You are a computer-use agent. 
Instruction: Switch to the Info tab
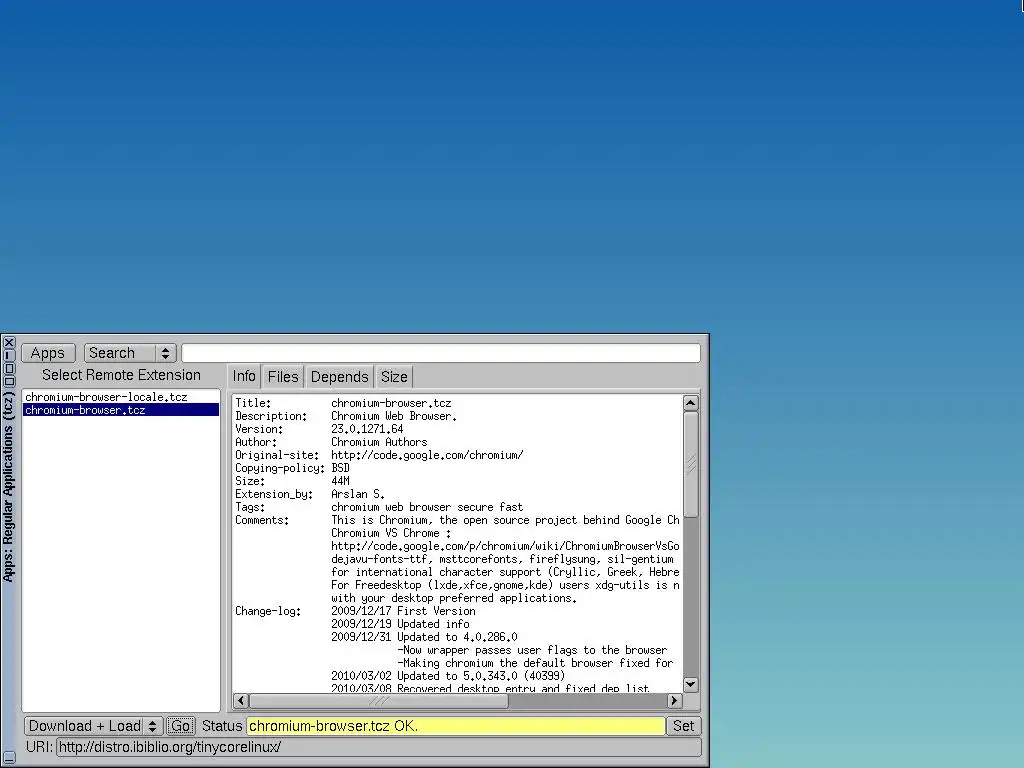pyautogui.click(x=244, y=377)
